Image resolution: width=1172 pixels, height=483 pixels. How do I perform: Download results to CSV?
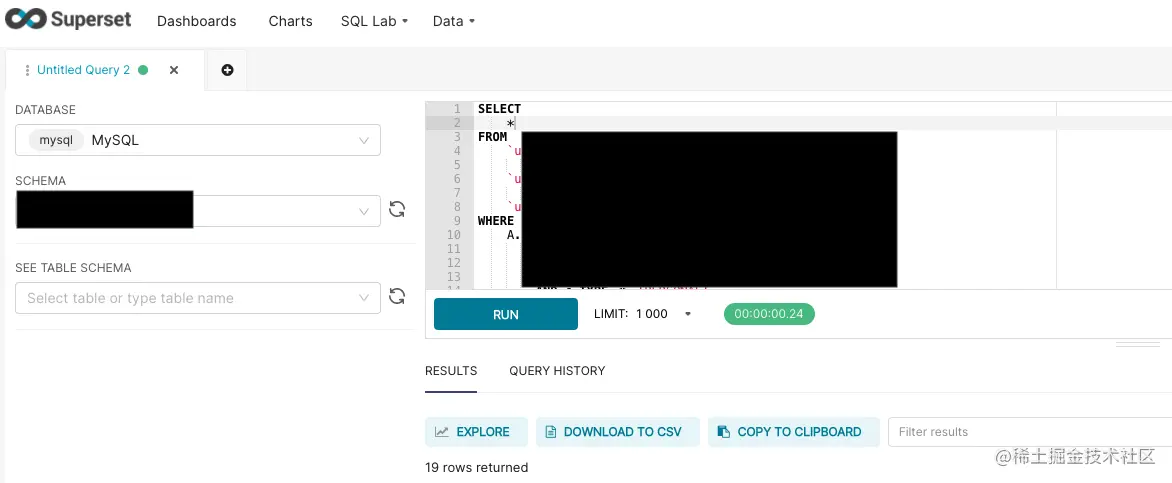point(617,431)
